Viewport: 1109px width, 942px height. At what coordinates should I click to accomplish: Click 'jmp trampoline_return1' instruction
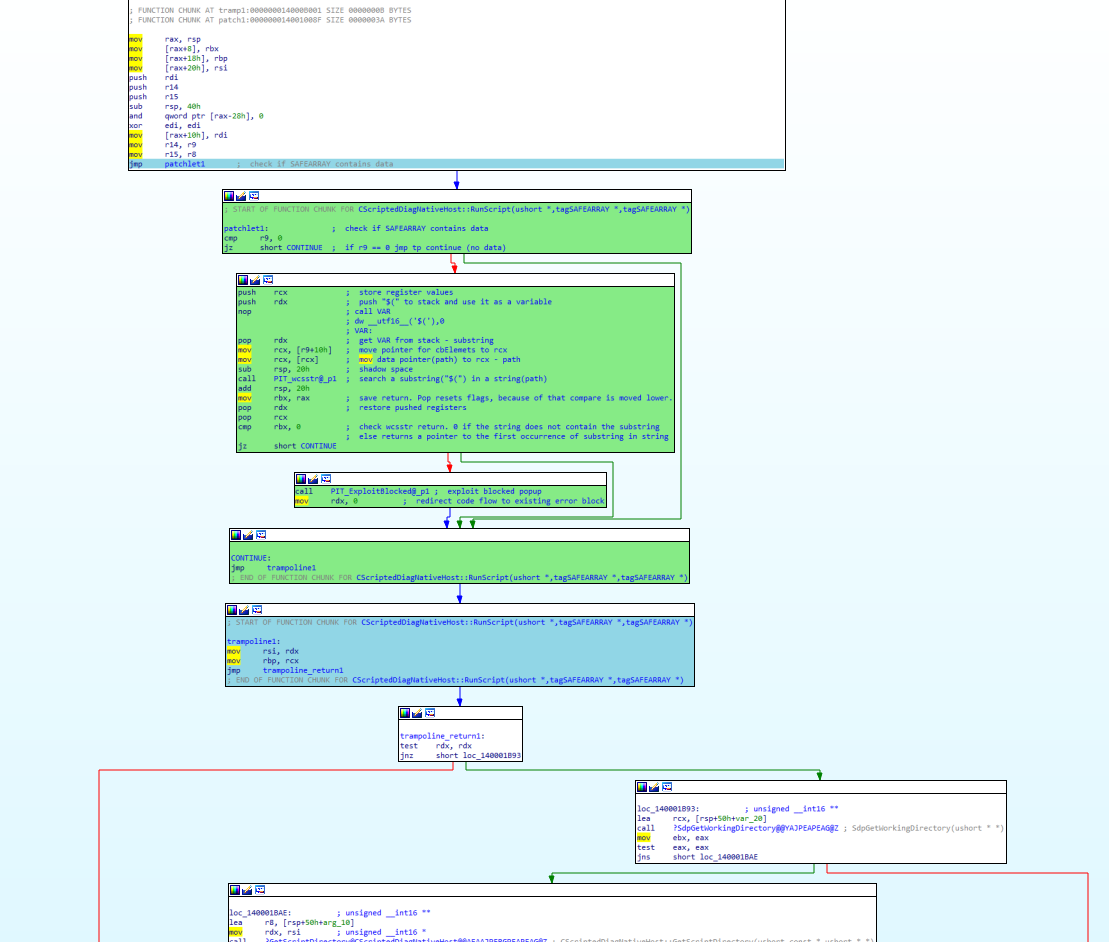click(x=285, y=670)
